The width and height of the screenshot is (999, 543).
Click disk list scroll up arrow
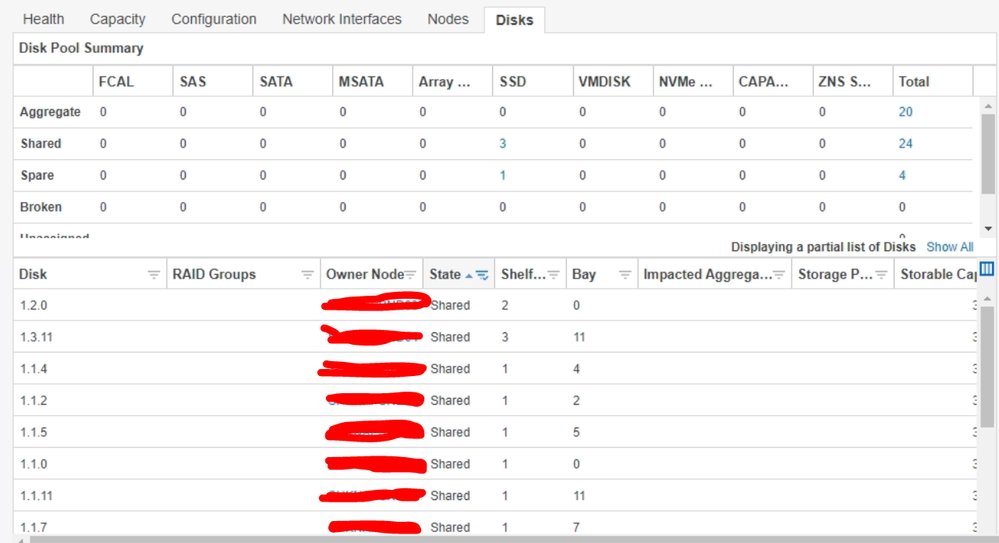[x=987, y=298]
